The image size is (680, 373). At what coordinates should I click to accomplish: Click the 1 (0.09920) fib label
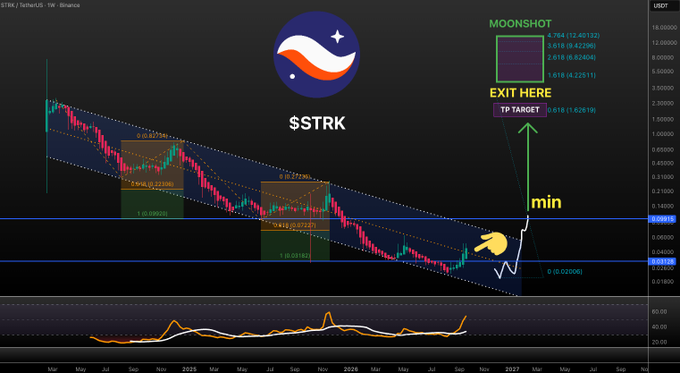152,213
